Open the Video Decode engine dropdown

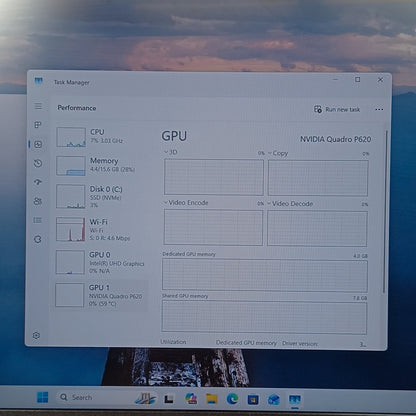click(290, 204)
